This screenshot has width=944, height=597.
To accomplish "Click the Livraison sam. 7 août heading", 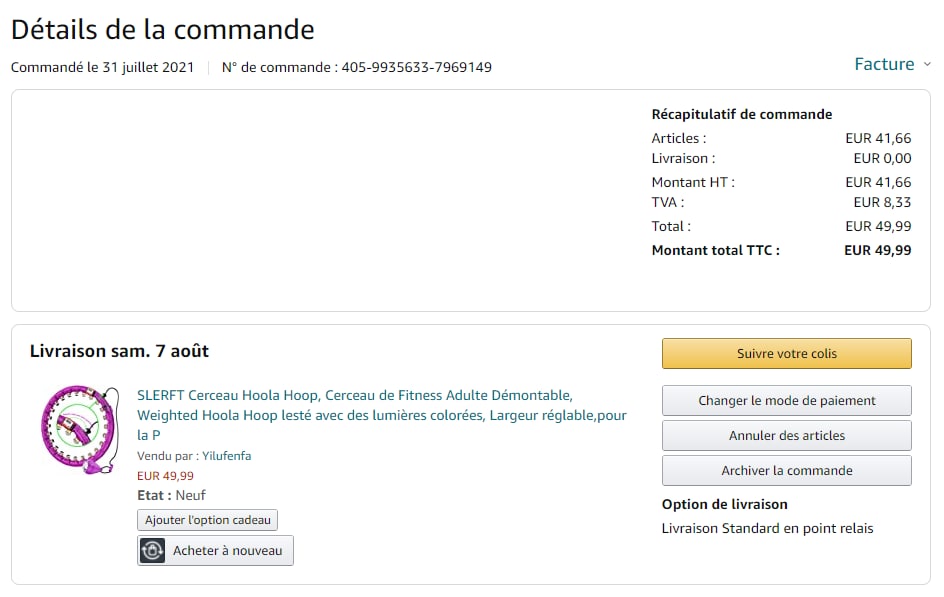I will (x=119, y=351).
